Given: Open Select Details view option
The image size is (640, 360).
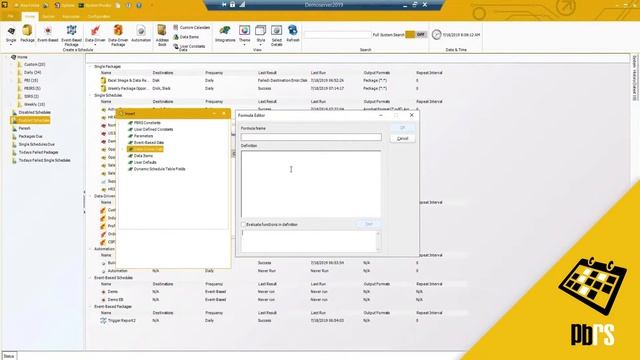Looking at the screenshot, I should [x=276, y=36].
